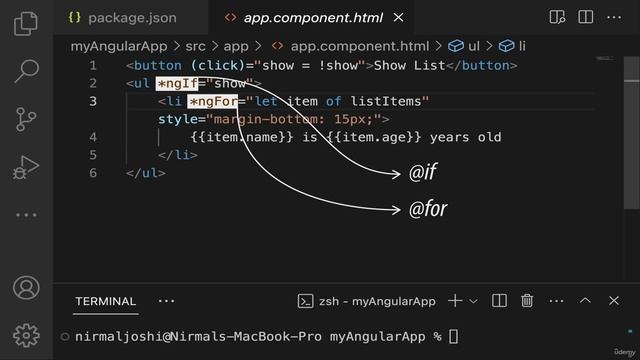Viewport: 640px width, 360px height.
Task: Open the panel's hidden views ellipsis
Action: 166,301
